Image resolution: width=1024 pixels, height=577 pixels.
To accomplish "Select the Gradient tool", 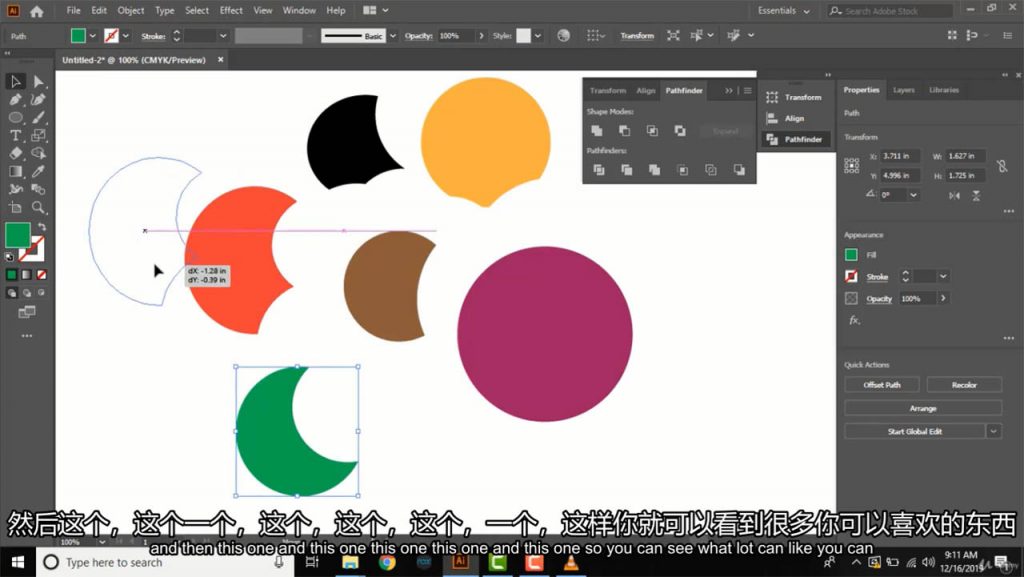I will 16,172.
